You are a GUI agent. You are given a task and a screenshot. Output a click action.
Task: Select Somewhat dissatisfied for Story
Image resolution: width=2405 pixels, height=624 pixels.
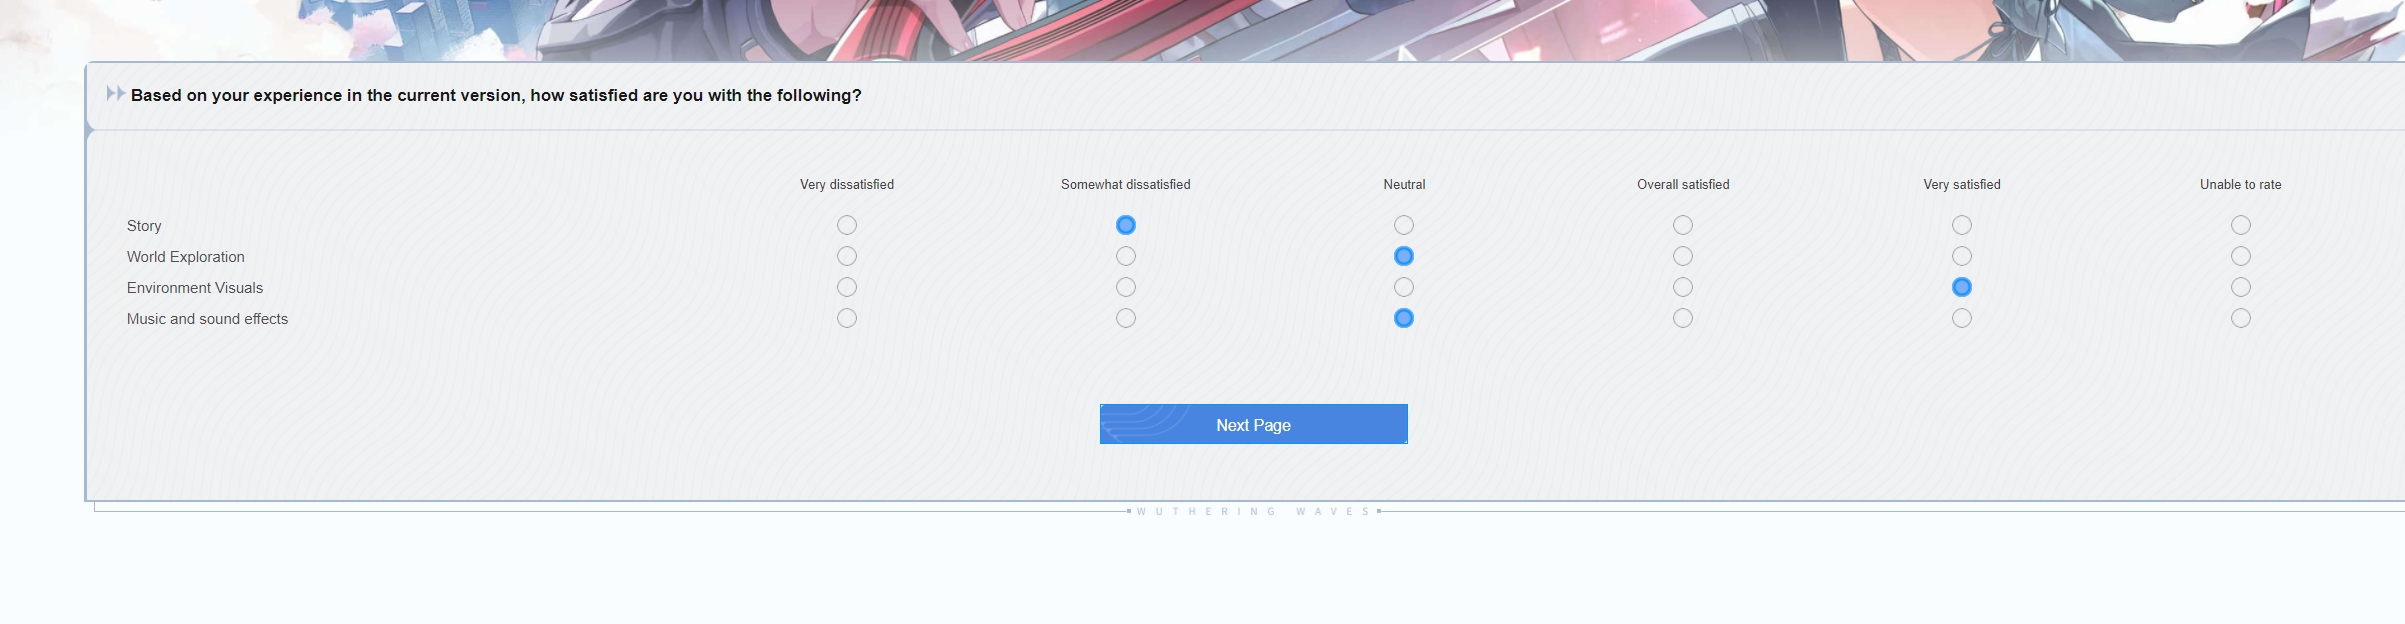[x=1126, y=225]
